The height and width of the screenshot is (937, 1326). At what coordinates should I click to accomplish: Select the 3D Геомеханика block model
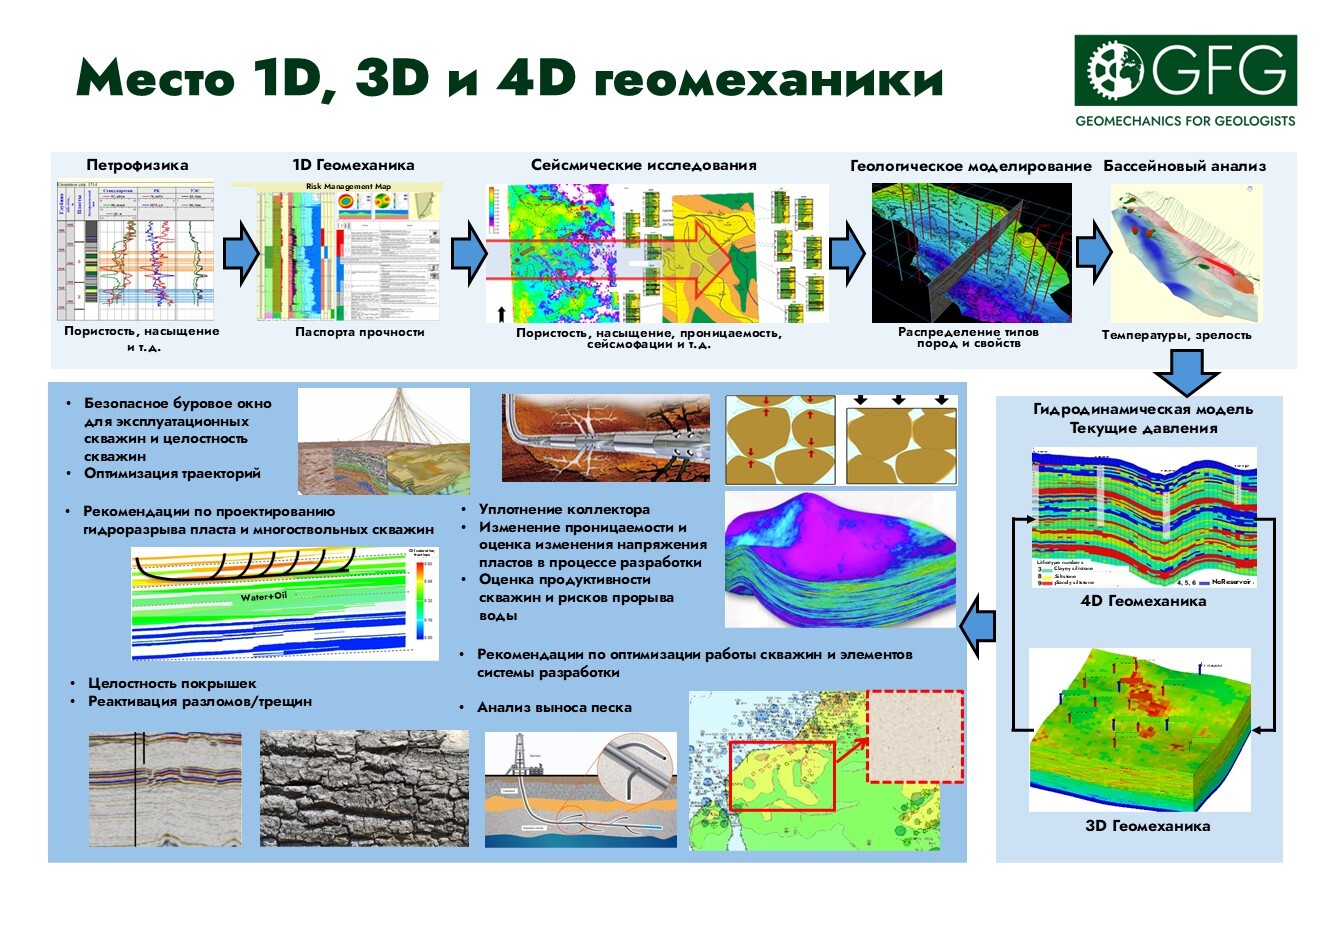(1140, 728)
